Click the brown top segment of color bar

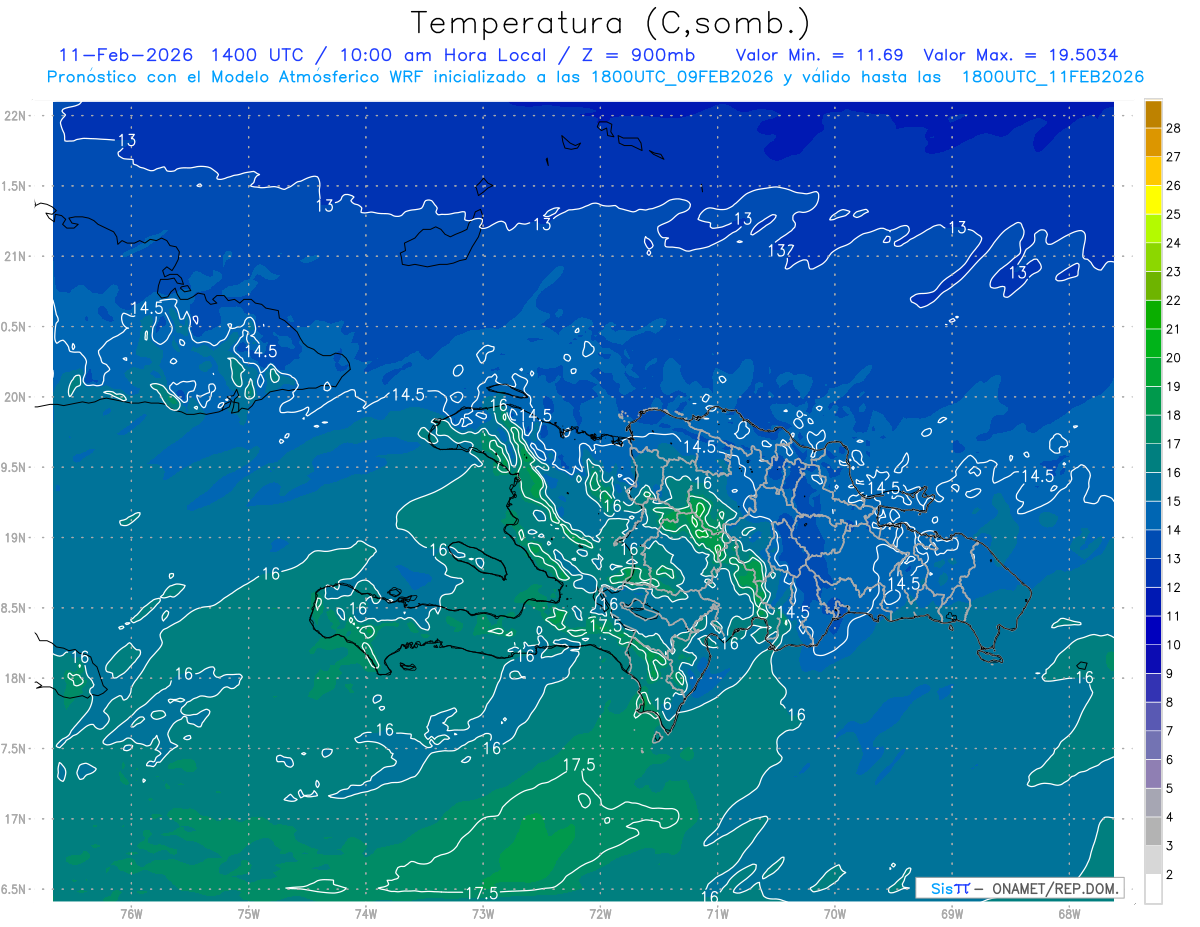pyautogui.click(x=1154, y=114)
